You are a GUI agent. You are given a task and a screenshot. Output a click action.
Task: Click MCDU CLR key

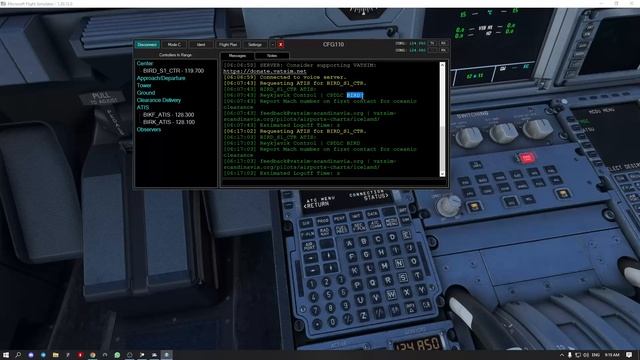tap(426, 305)
